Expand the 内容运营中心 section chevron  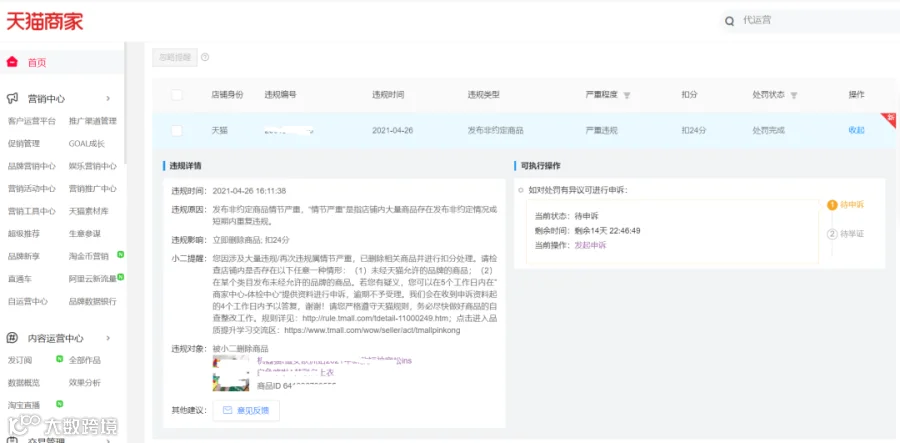click(108, 338)
